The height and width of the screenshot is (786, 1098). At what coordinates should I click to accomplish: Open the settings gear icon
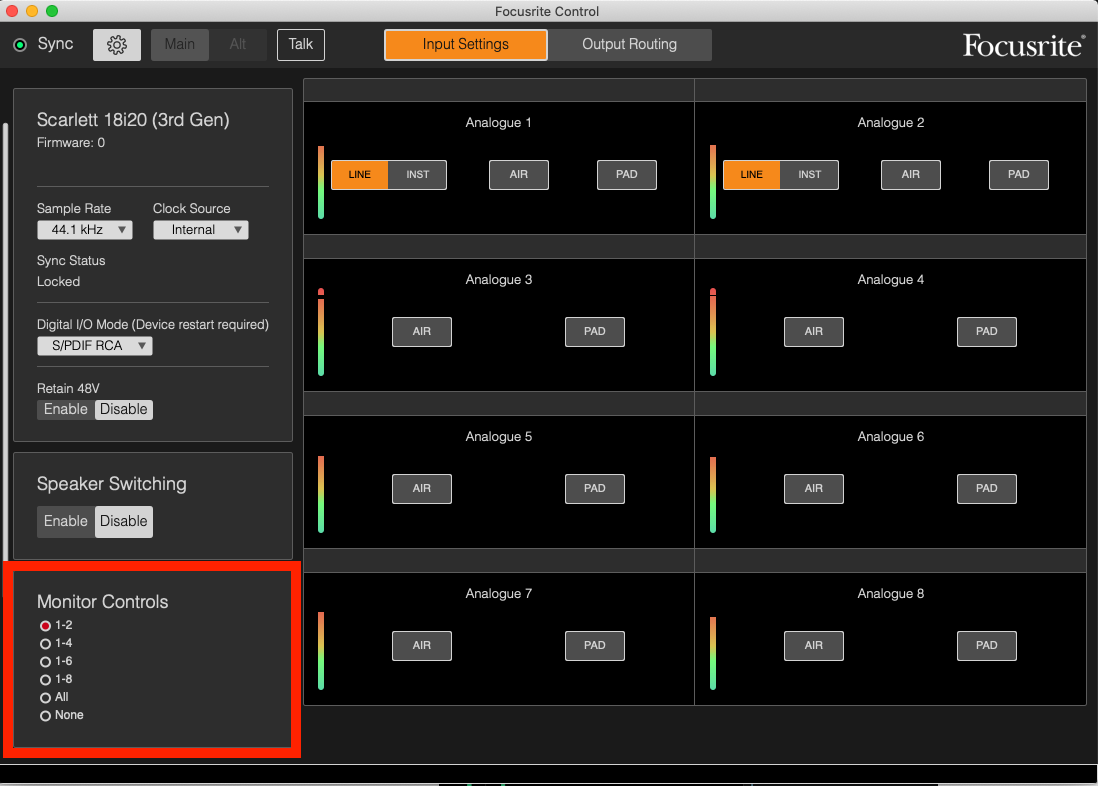[117, 45]
